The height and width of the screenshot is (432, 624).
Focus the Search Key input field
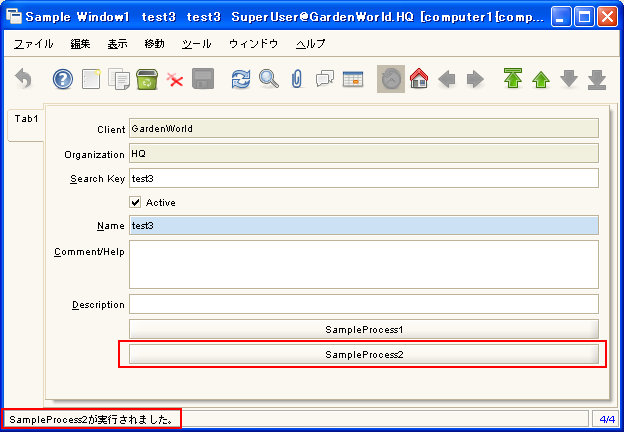coord(364,178)
